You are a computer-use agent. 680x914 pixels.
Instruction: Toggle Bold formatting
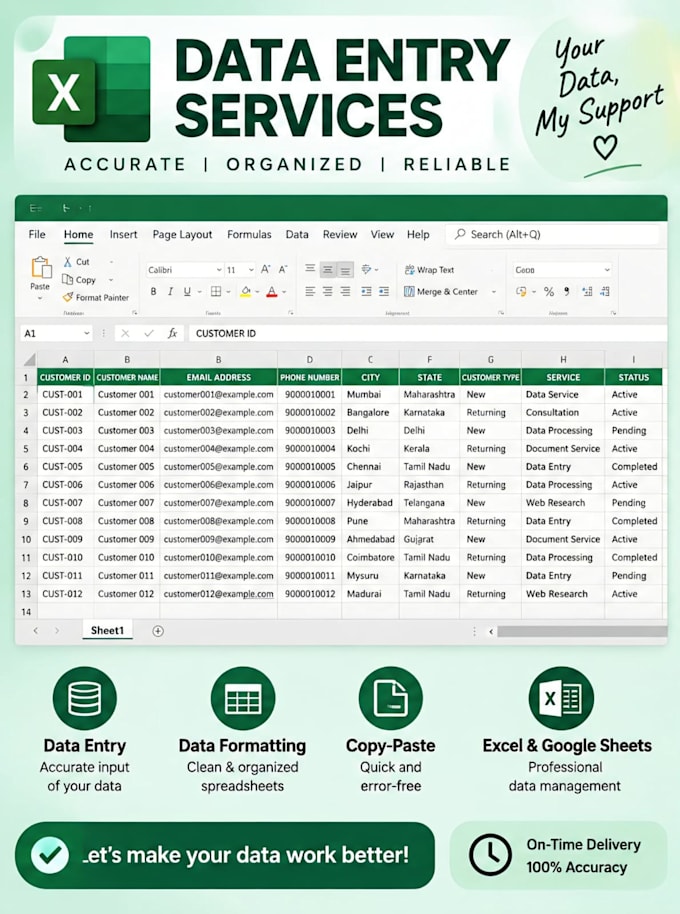153,291
